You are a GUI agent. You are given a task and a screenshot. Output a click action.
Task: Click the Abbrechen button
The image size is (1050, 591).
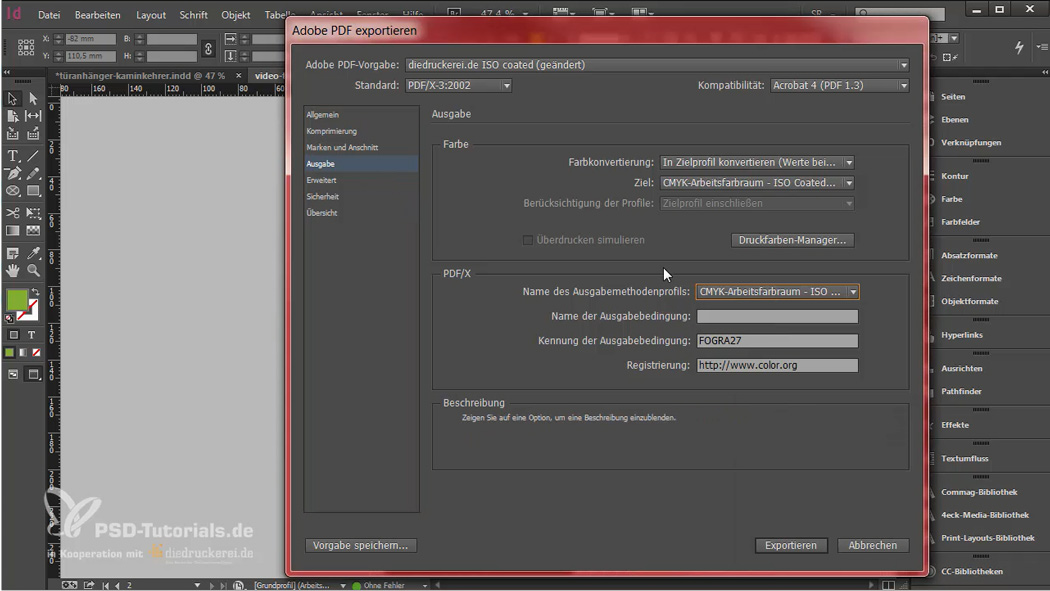(x=873, y=545)
